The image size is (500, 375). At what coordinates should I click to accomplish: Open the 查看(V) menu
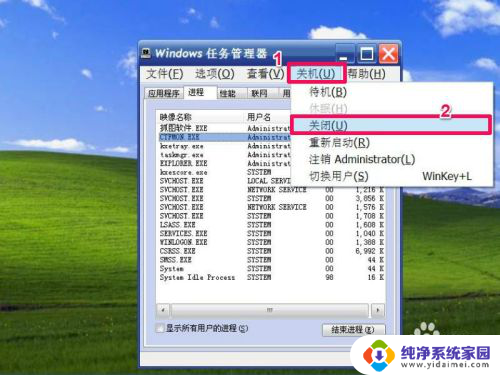[x=265, y=74]
